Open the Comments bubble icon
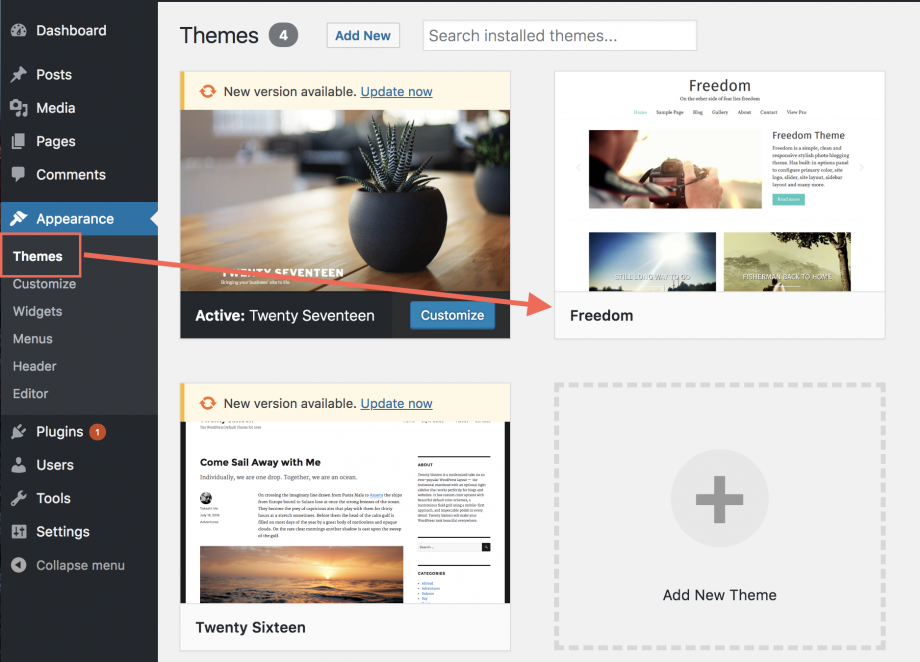 coord(20,174)
